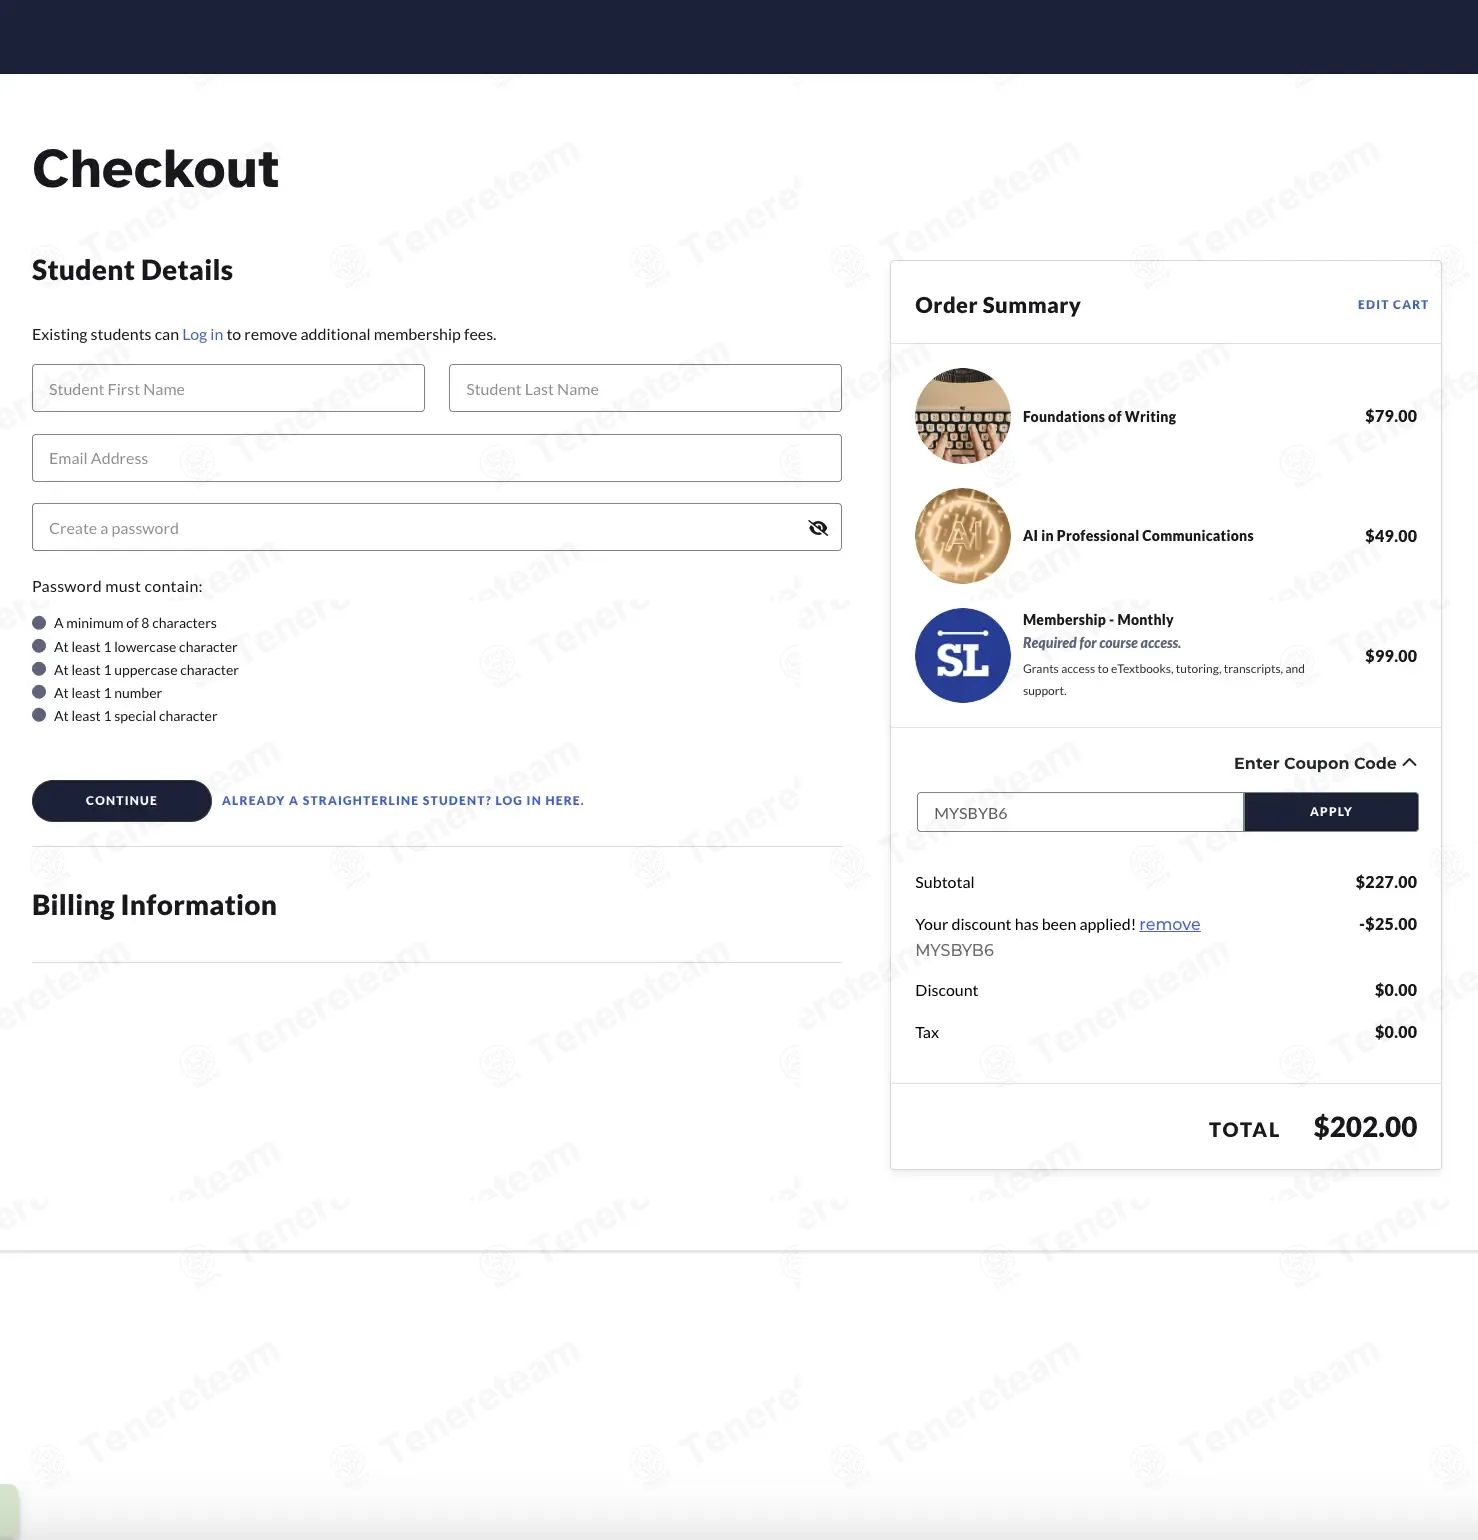
Task: Click 'At least 1 lowercase character' requirement
Action: [146, 647]
